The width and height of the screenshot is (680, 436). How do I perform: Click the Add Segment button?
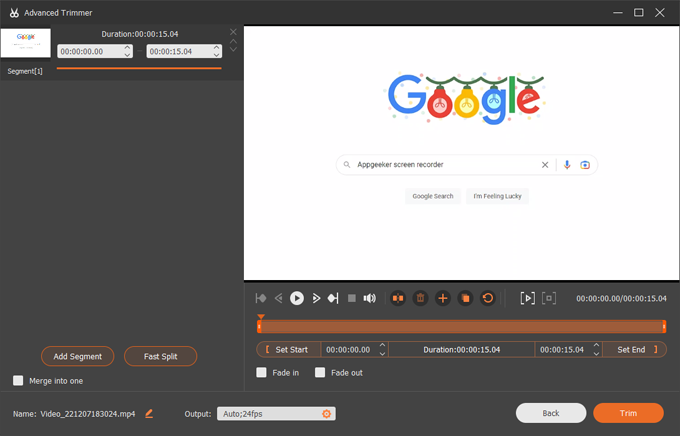pos(78,356)
